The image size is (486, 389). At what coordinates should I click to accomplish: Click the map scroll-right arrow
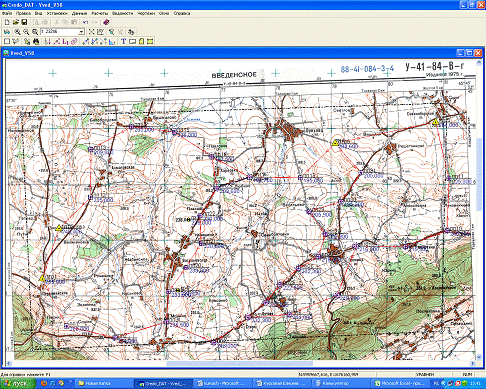coord(472,363)
